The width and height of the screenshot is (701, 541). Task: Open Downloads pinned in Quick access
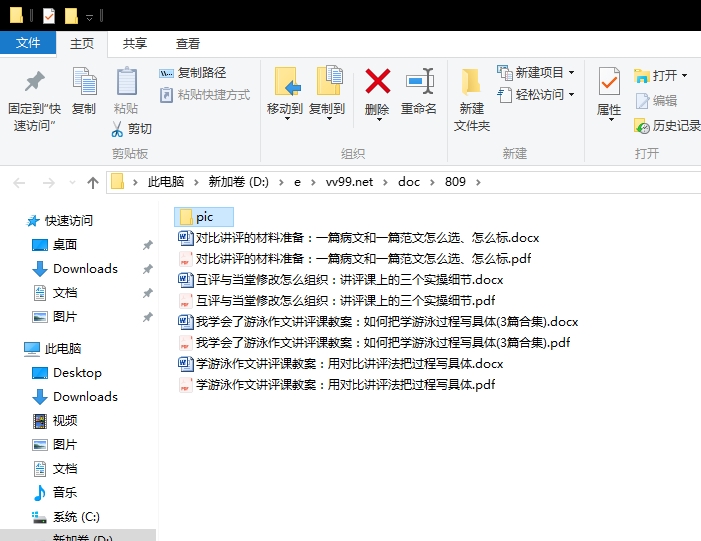[x=85, y=269]
